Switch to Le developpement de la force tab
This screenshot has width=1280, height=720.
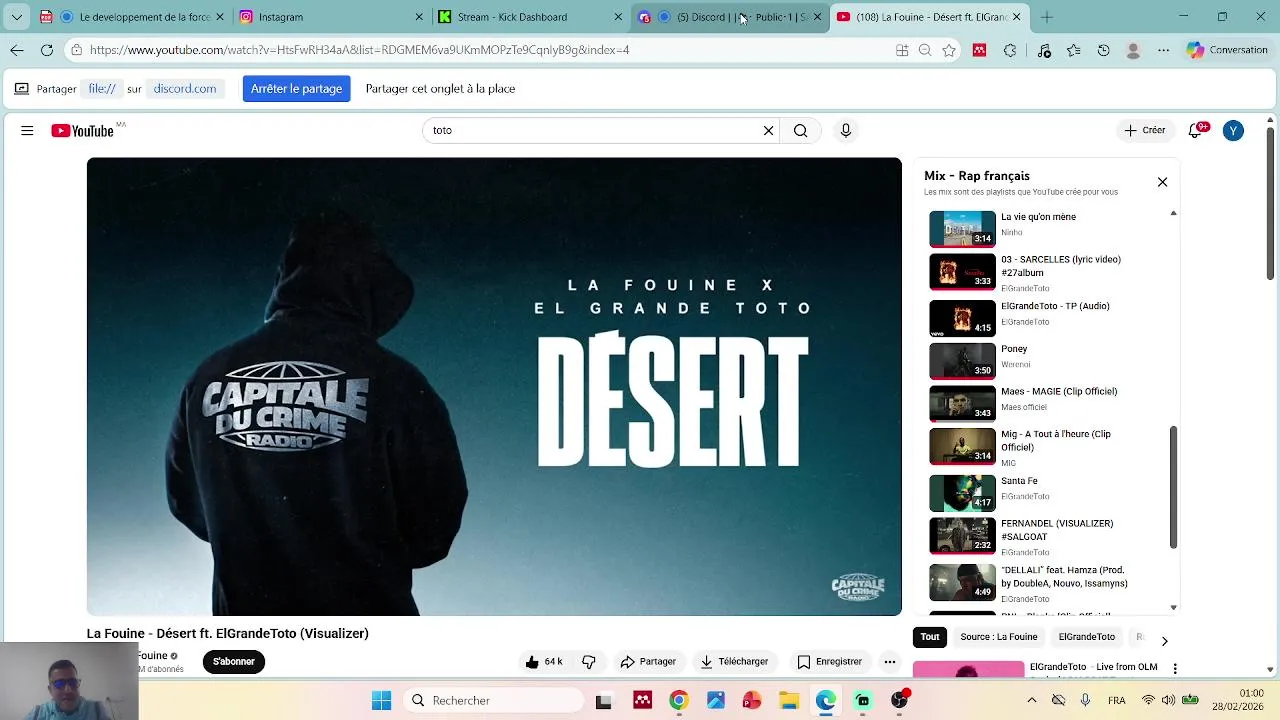coord(133,17)
